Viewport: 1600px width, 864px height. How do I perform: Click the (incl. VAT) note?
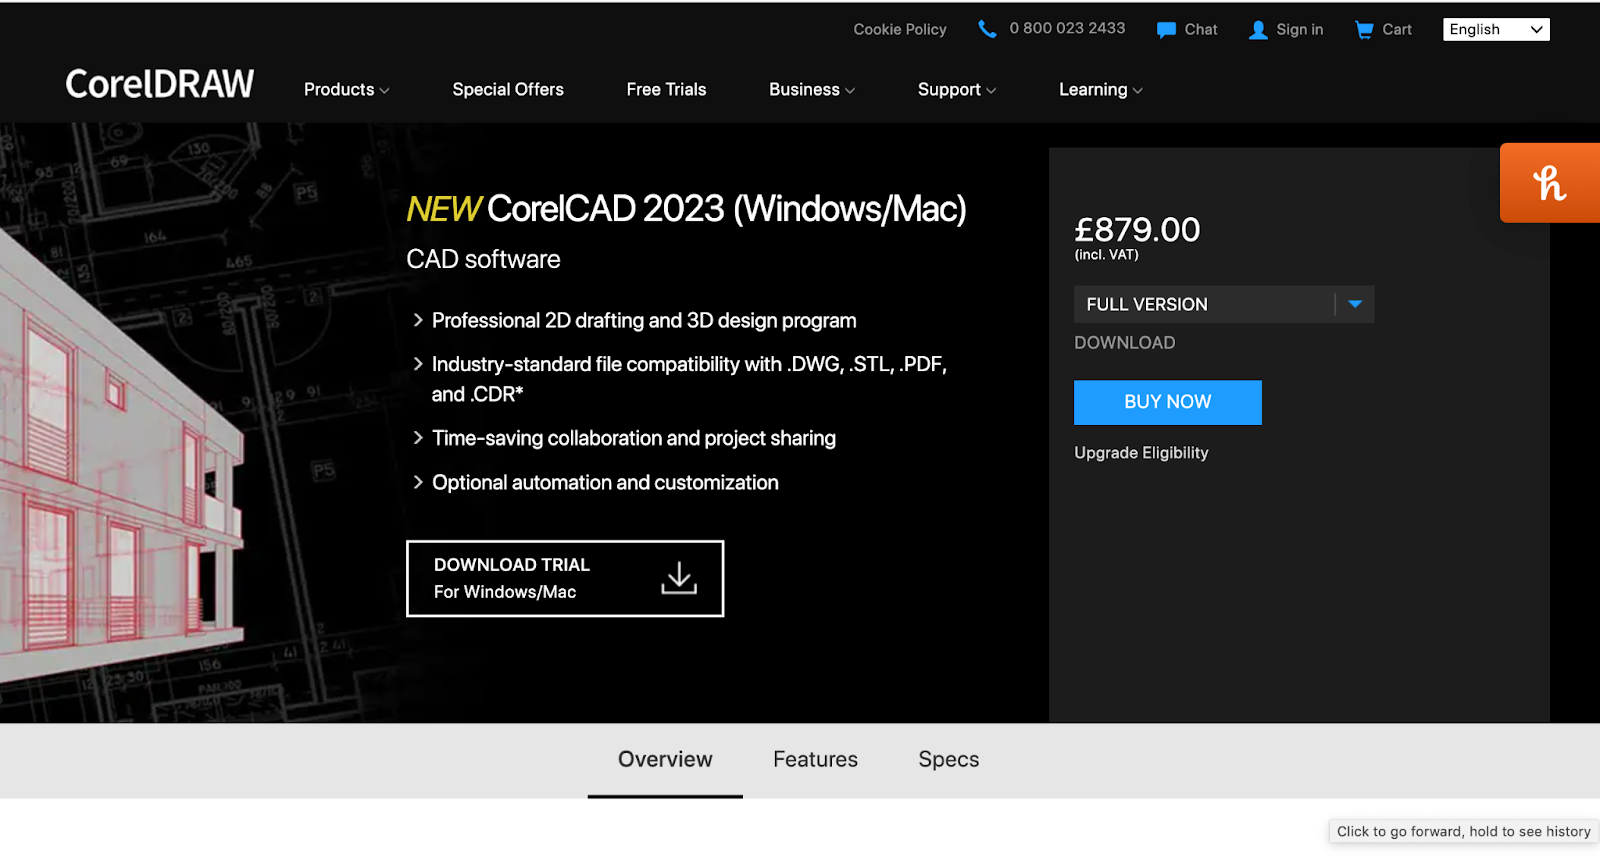[1106, 255]
